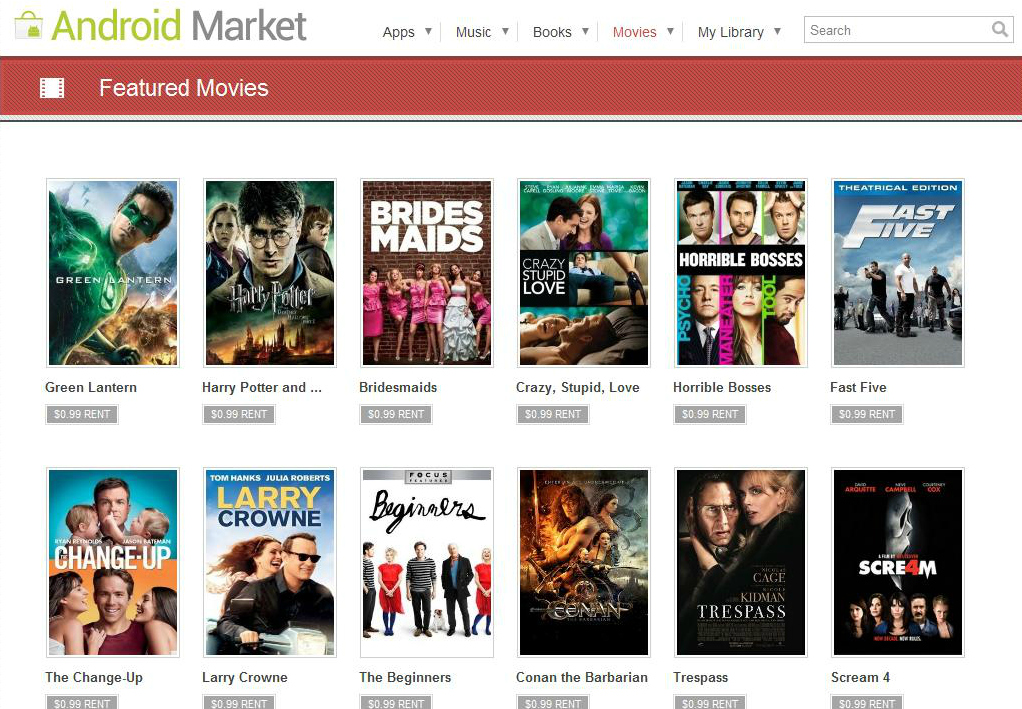
Task: Click the film strip icon beside Featured Movies
Action: pyautogui.click(x=52, y=88)
